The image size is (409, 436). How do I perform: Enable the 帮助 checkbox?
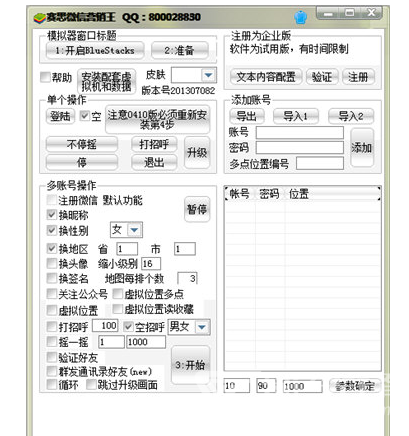click(45, 77)
